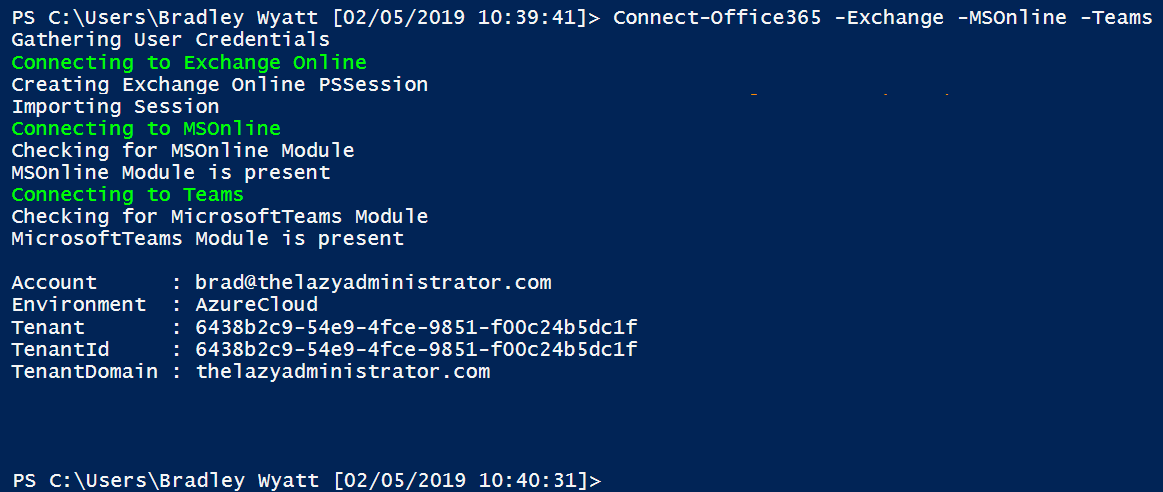Click MSOnline Module is present text
Image resolution: width=1163 pixels, height=492 pixels.
click(x=171, y=173)
